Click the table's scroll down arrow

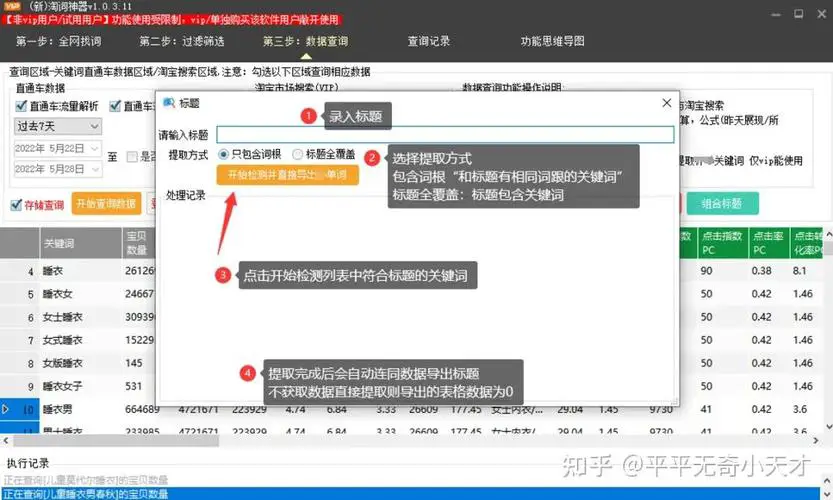point(828,427)
